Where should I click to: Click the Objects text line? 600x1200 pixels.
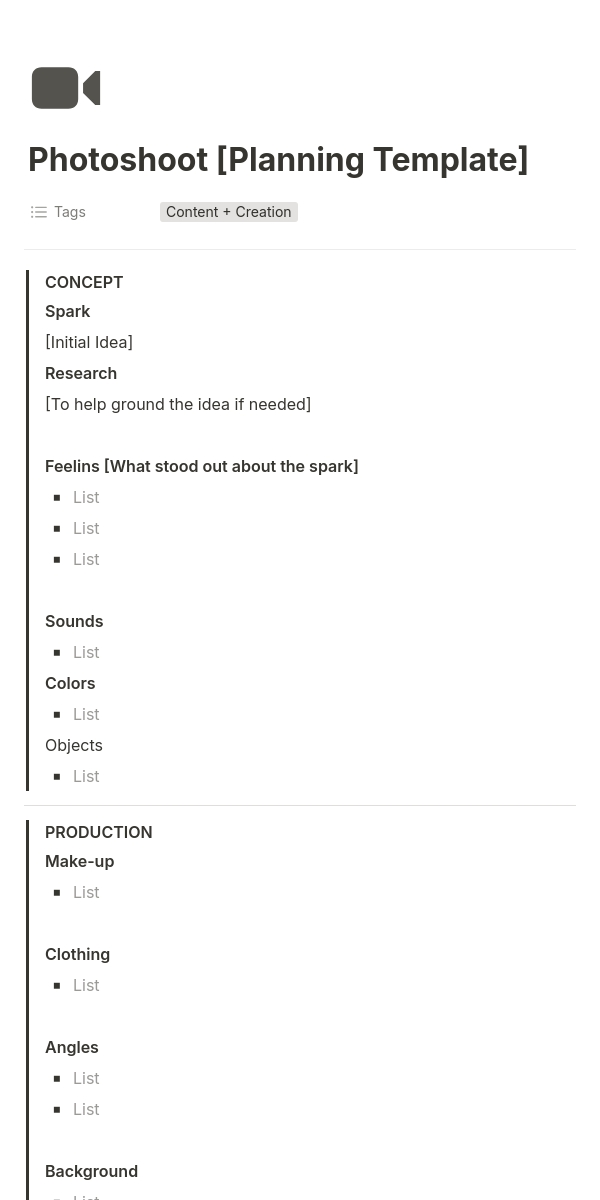74,745
